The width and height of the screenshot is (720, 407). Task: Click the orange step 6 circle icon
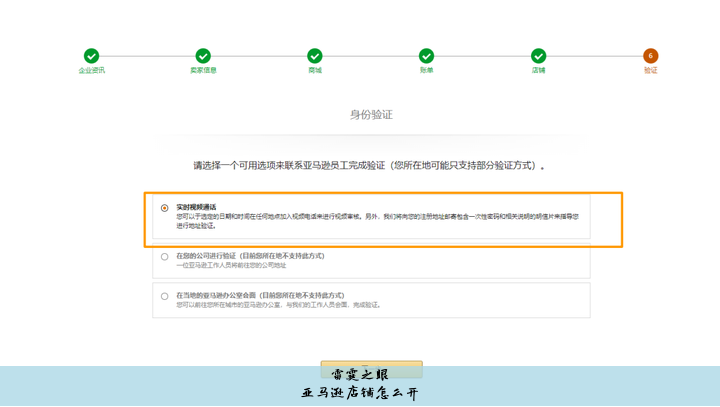[651, 56]
